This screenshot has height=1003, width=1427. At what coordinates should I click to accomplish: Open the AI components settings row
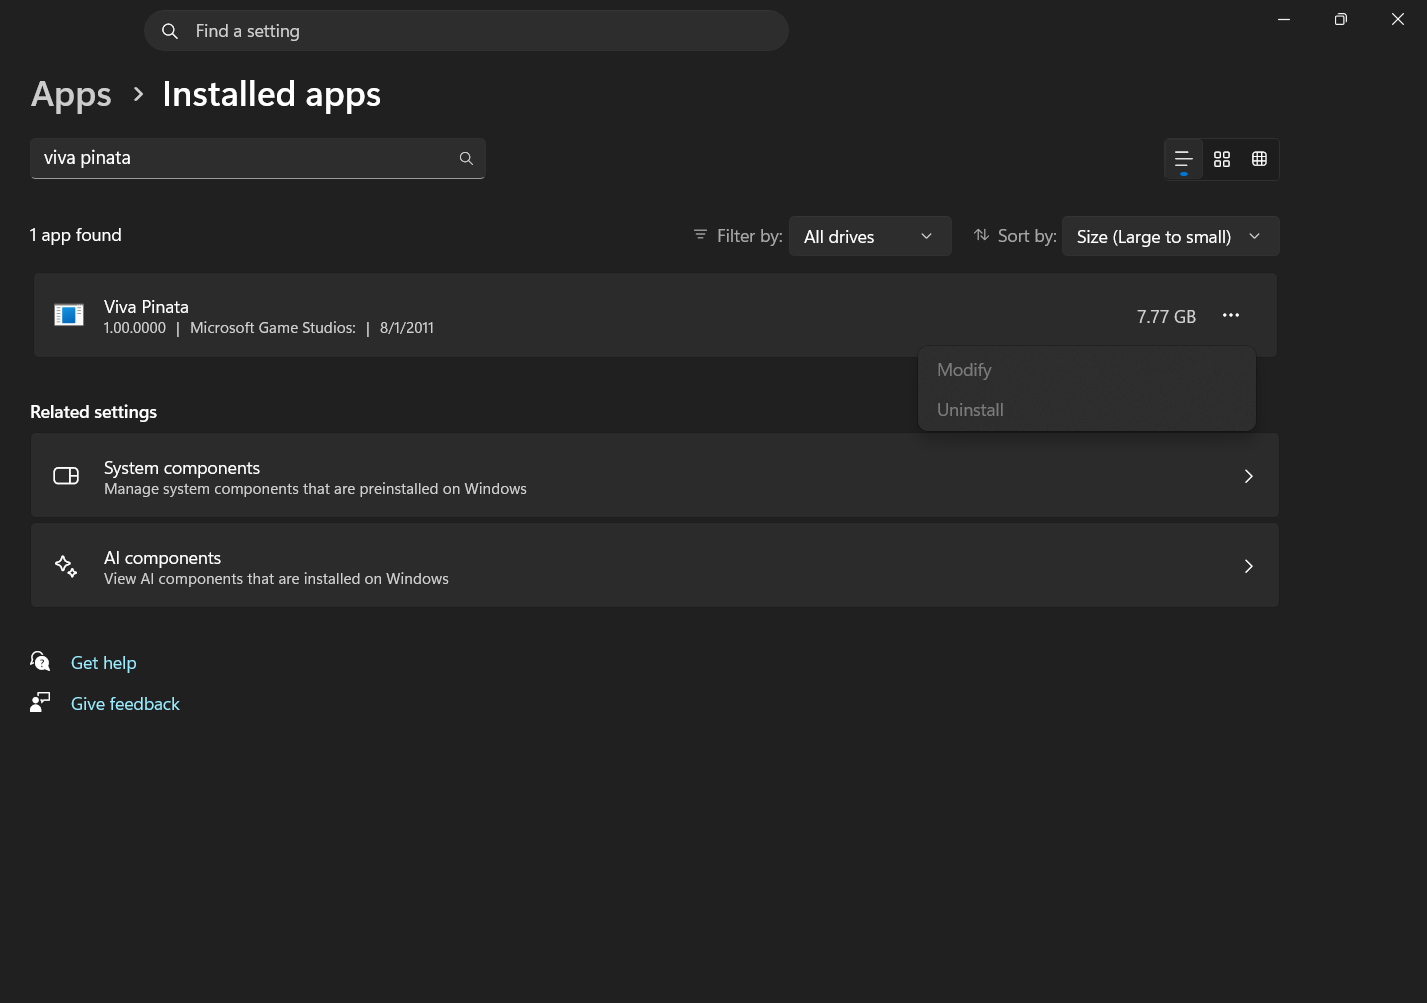(x=655, y=566)
